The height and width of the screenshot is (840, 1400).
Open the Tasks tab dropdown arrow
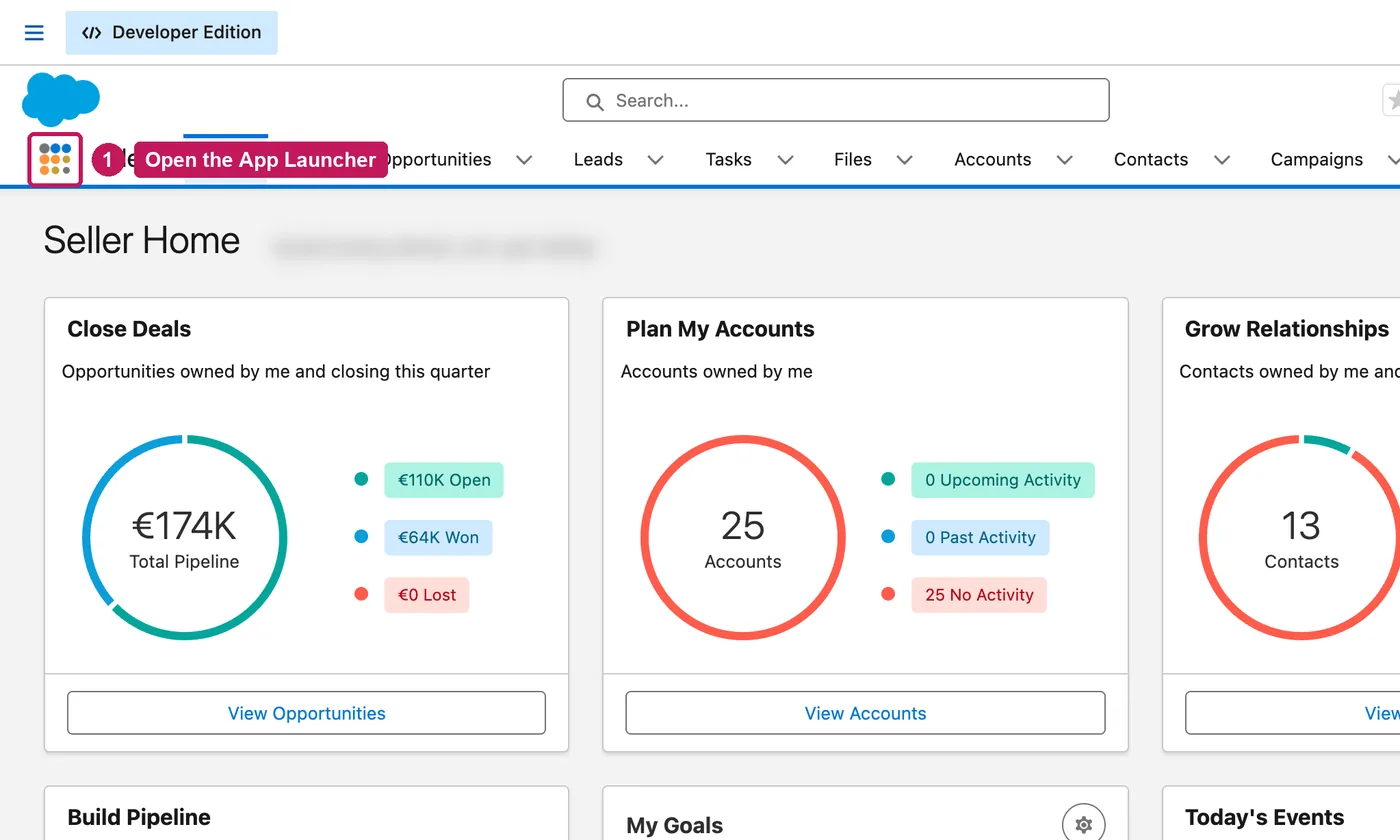tap(786, 160)
